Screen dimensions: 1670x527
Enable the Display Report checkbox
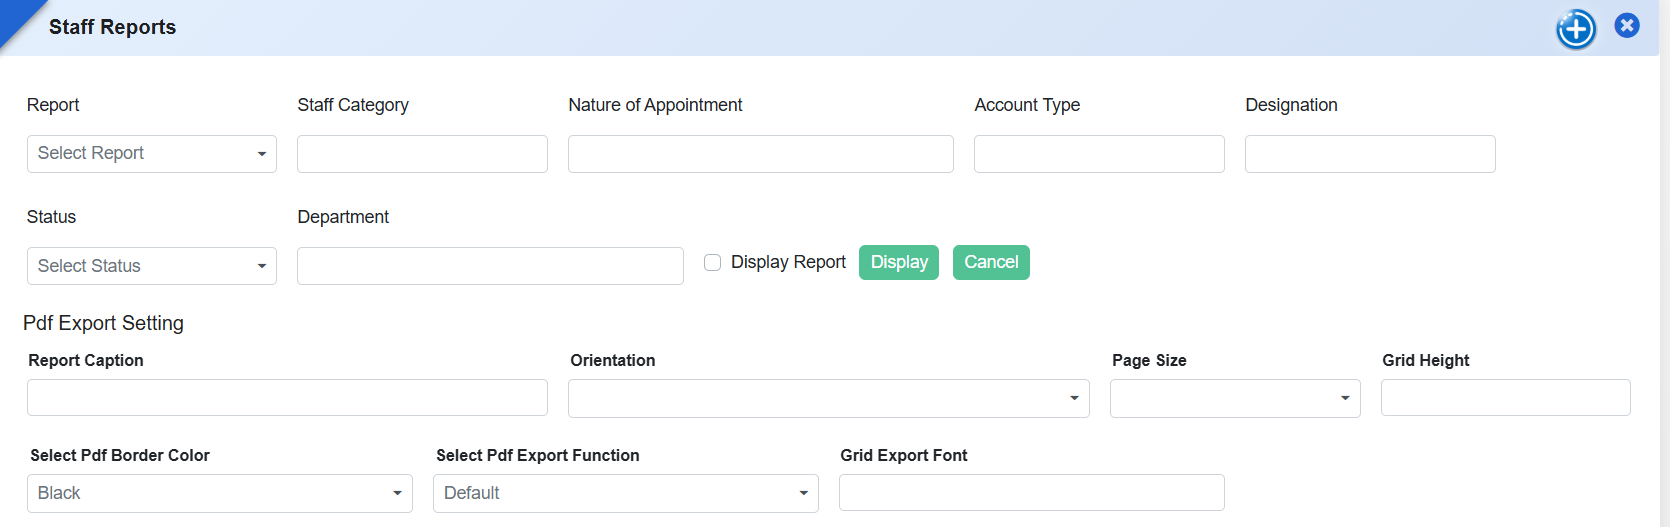[713, 263]
